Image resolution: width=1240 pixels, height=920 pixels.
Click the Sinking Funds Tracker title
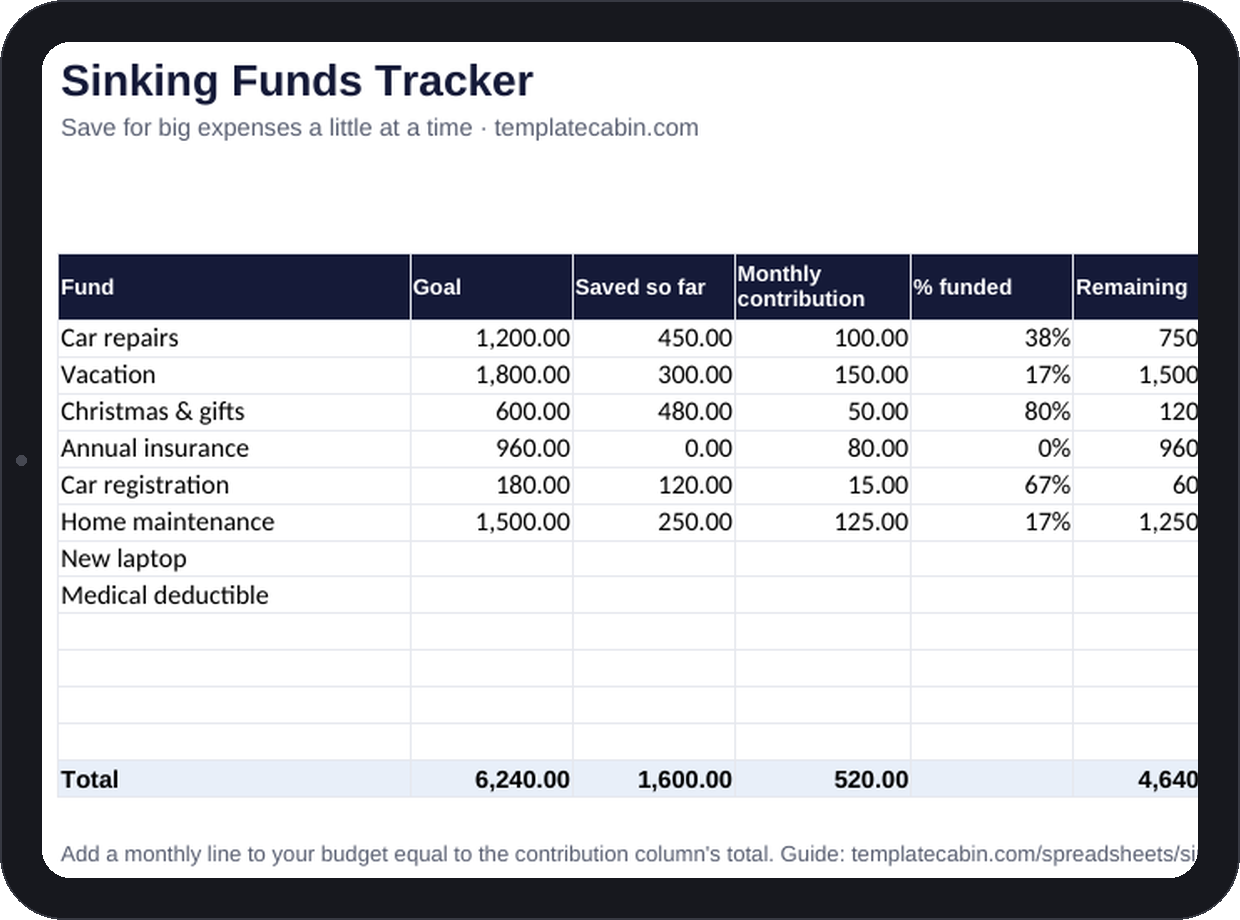point(297,81)
